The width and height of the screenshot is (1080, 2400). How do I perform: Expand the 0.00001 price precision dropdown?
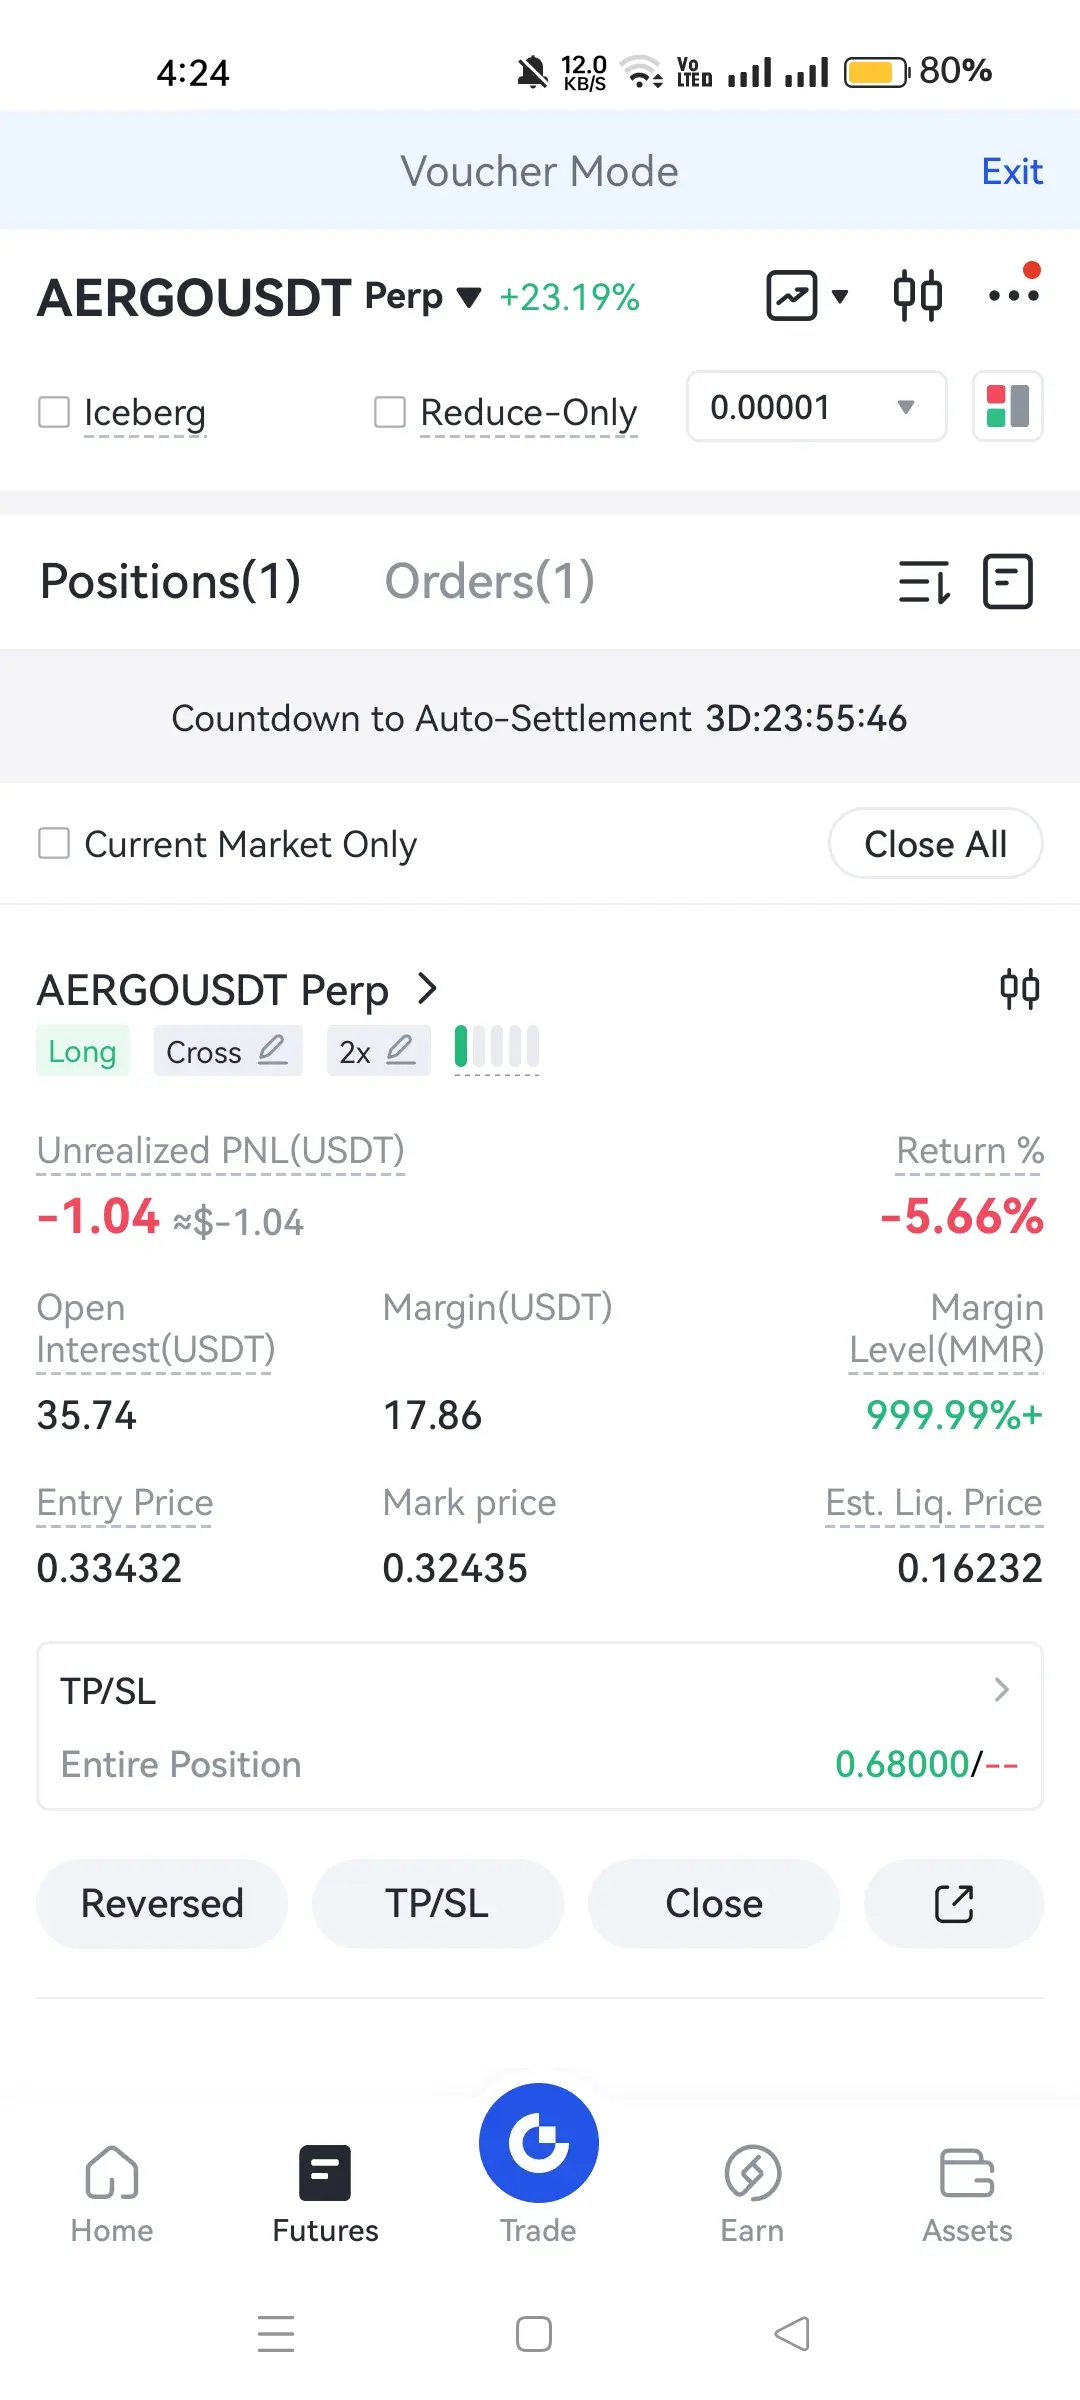click(816, 407)
